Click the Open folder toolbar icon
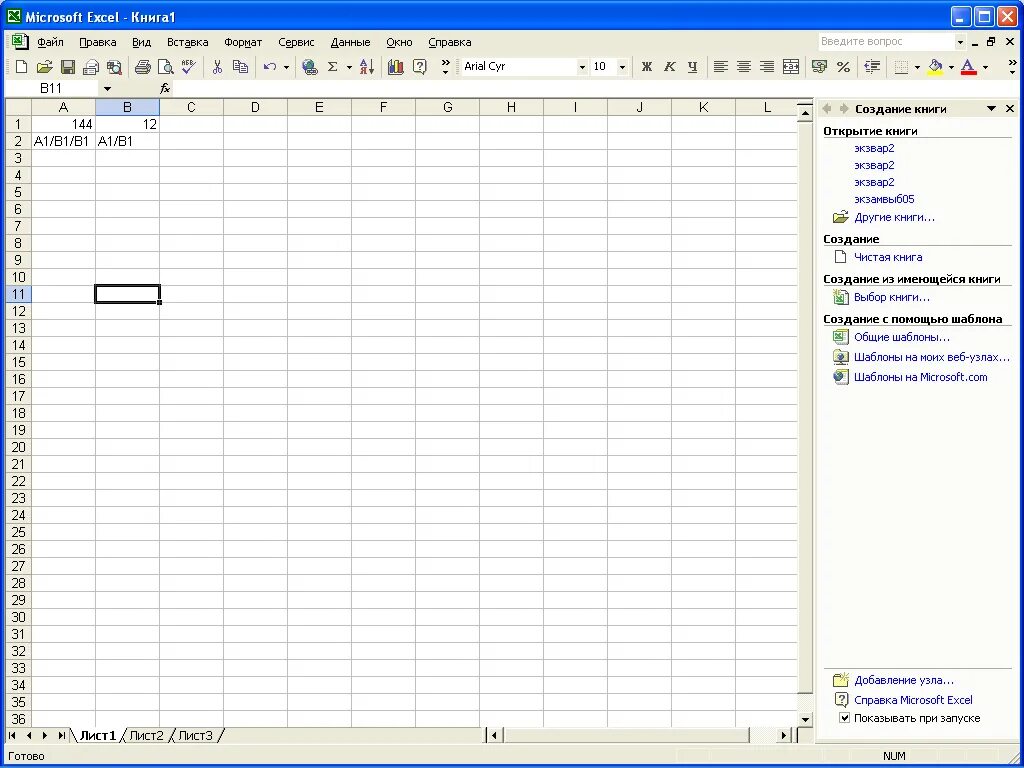Viewport: 1024px width, 768px height. (44, 67)
